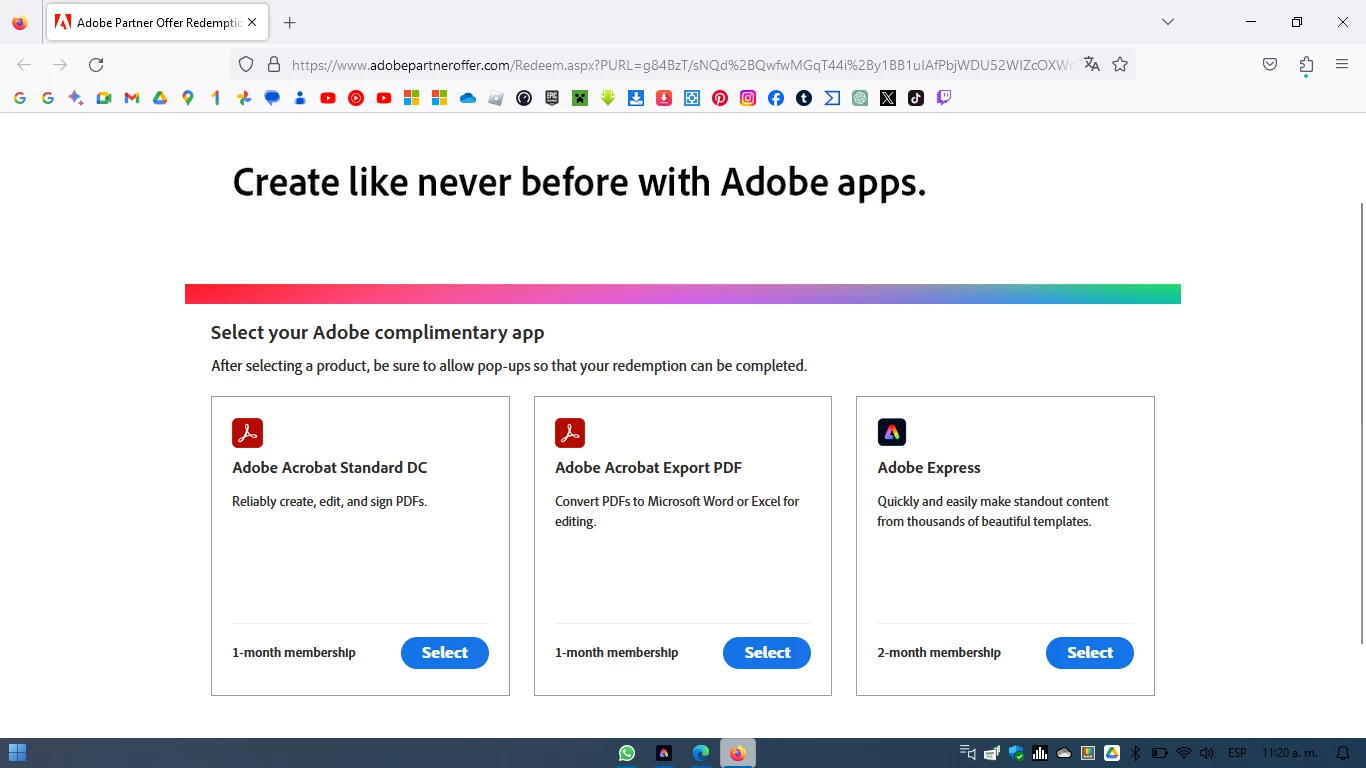1366x768 pixels.
Task: Click the adobepartneroffer.com address bar
Action: point(682,65)
